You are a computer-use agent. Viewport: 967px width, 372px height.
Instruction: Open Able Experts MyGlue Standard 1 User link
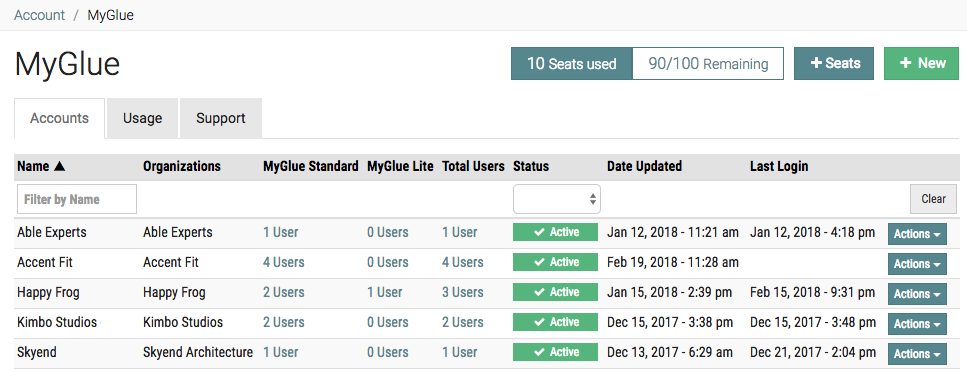pyautogui.click(x=281, y=233)
